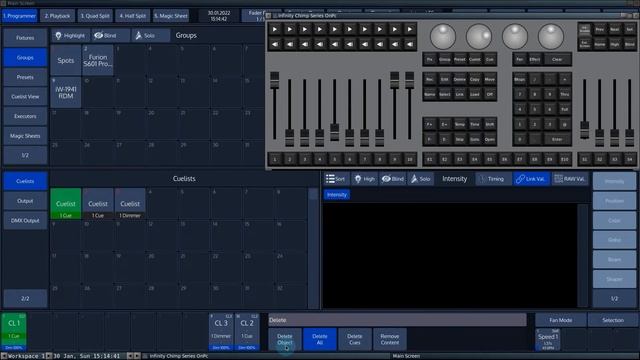Screen dimensions: 640x360
Task: Select the CL 1 executor
Action: click(x=14, y=332)
